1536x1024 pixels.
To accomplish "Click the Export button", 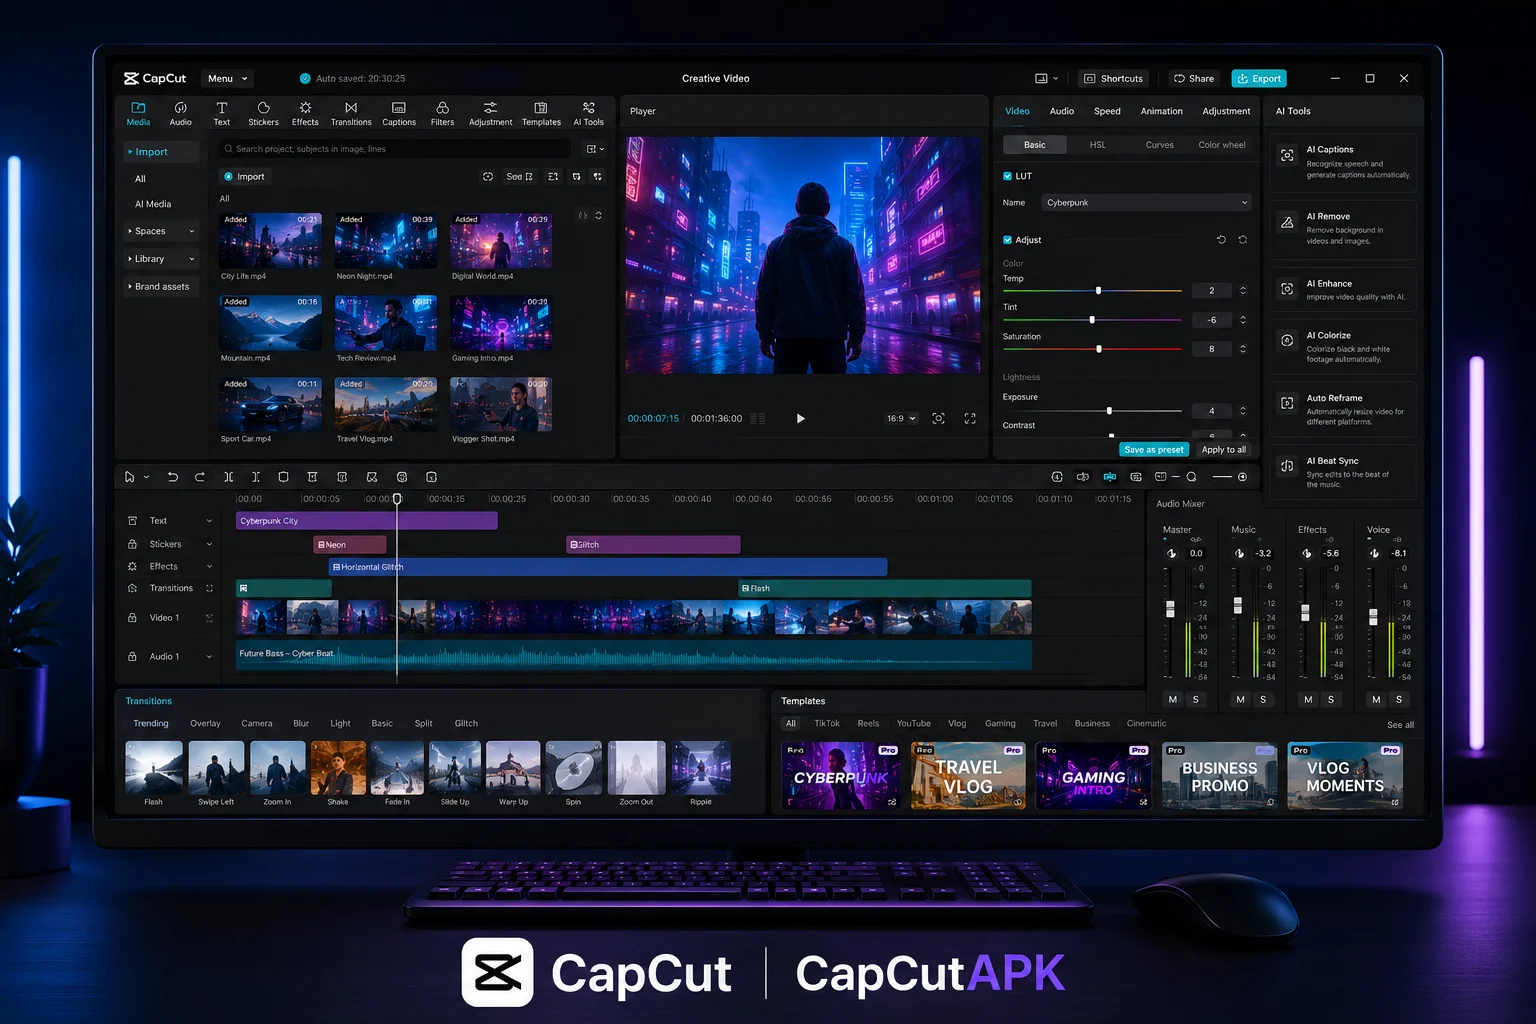I will 1259,78.
